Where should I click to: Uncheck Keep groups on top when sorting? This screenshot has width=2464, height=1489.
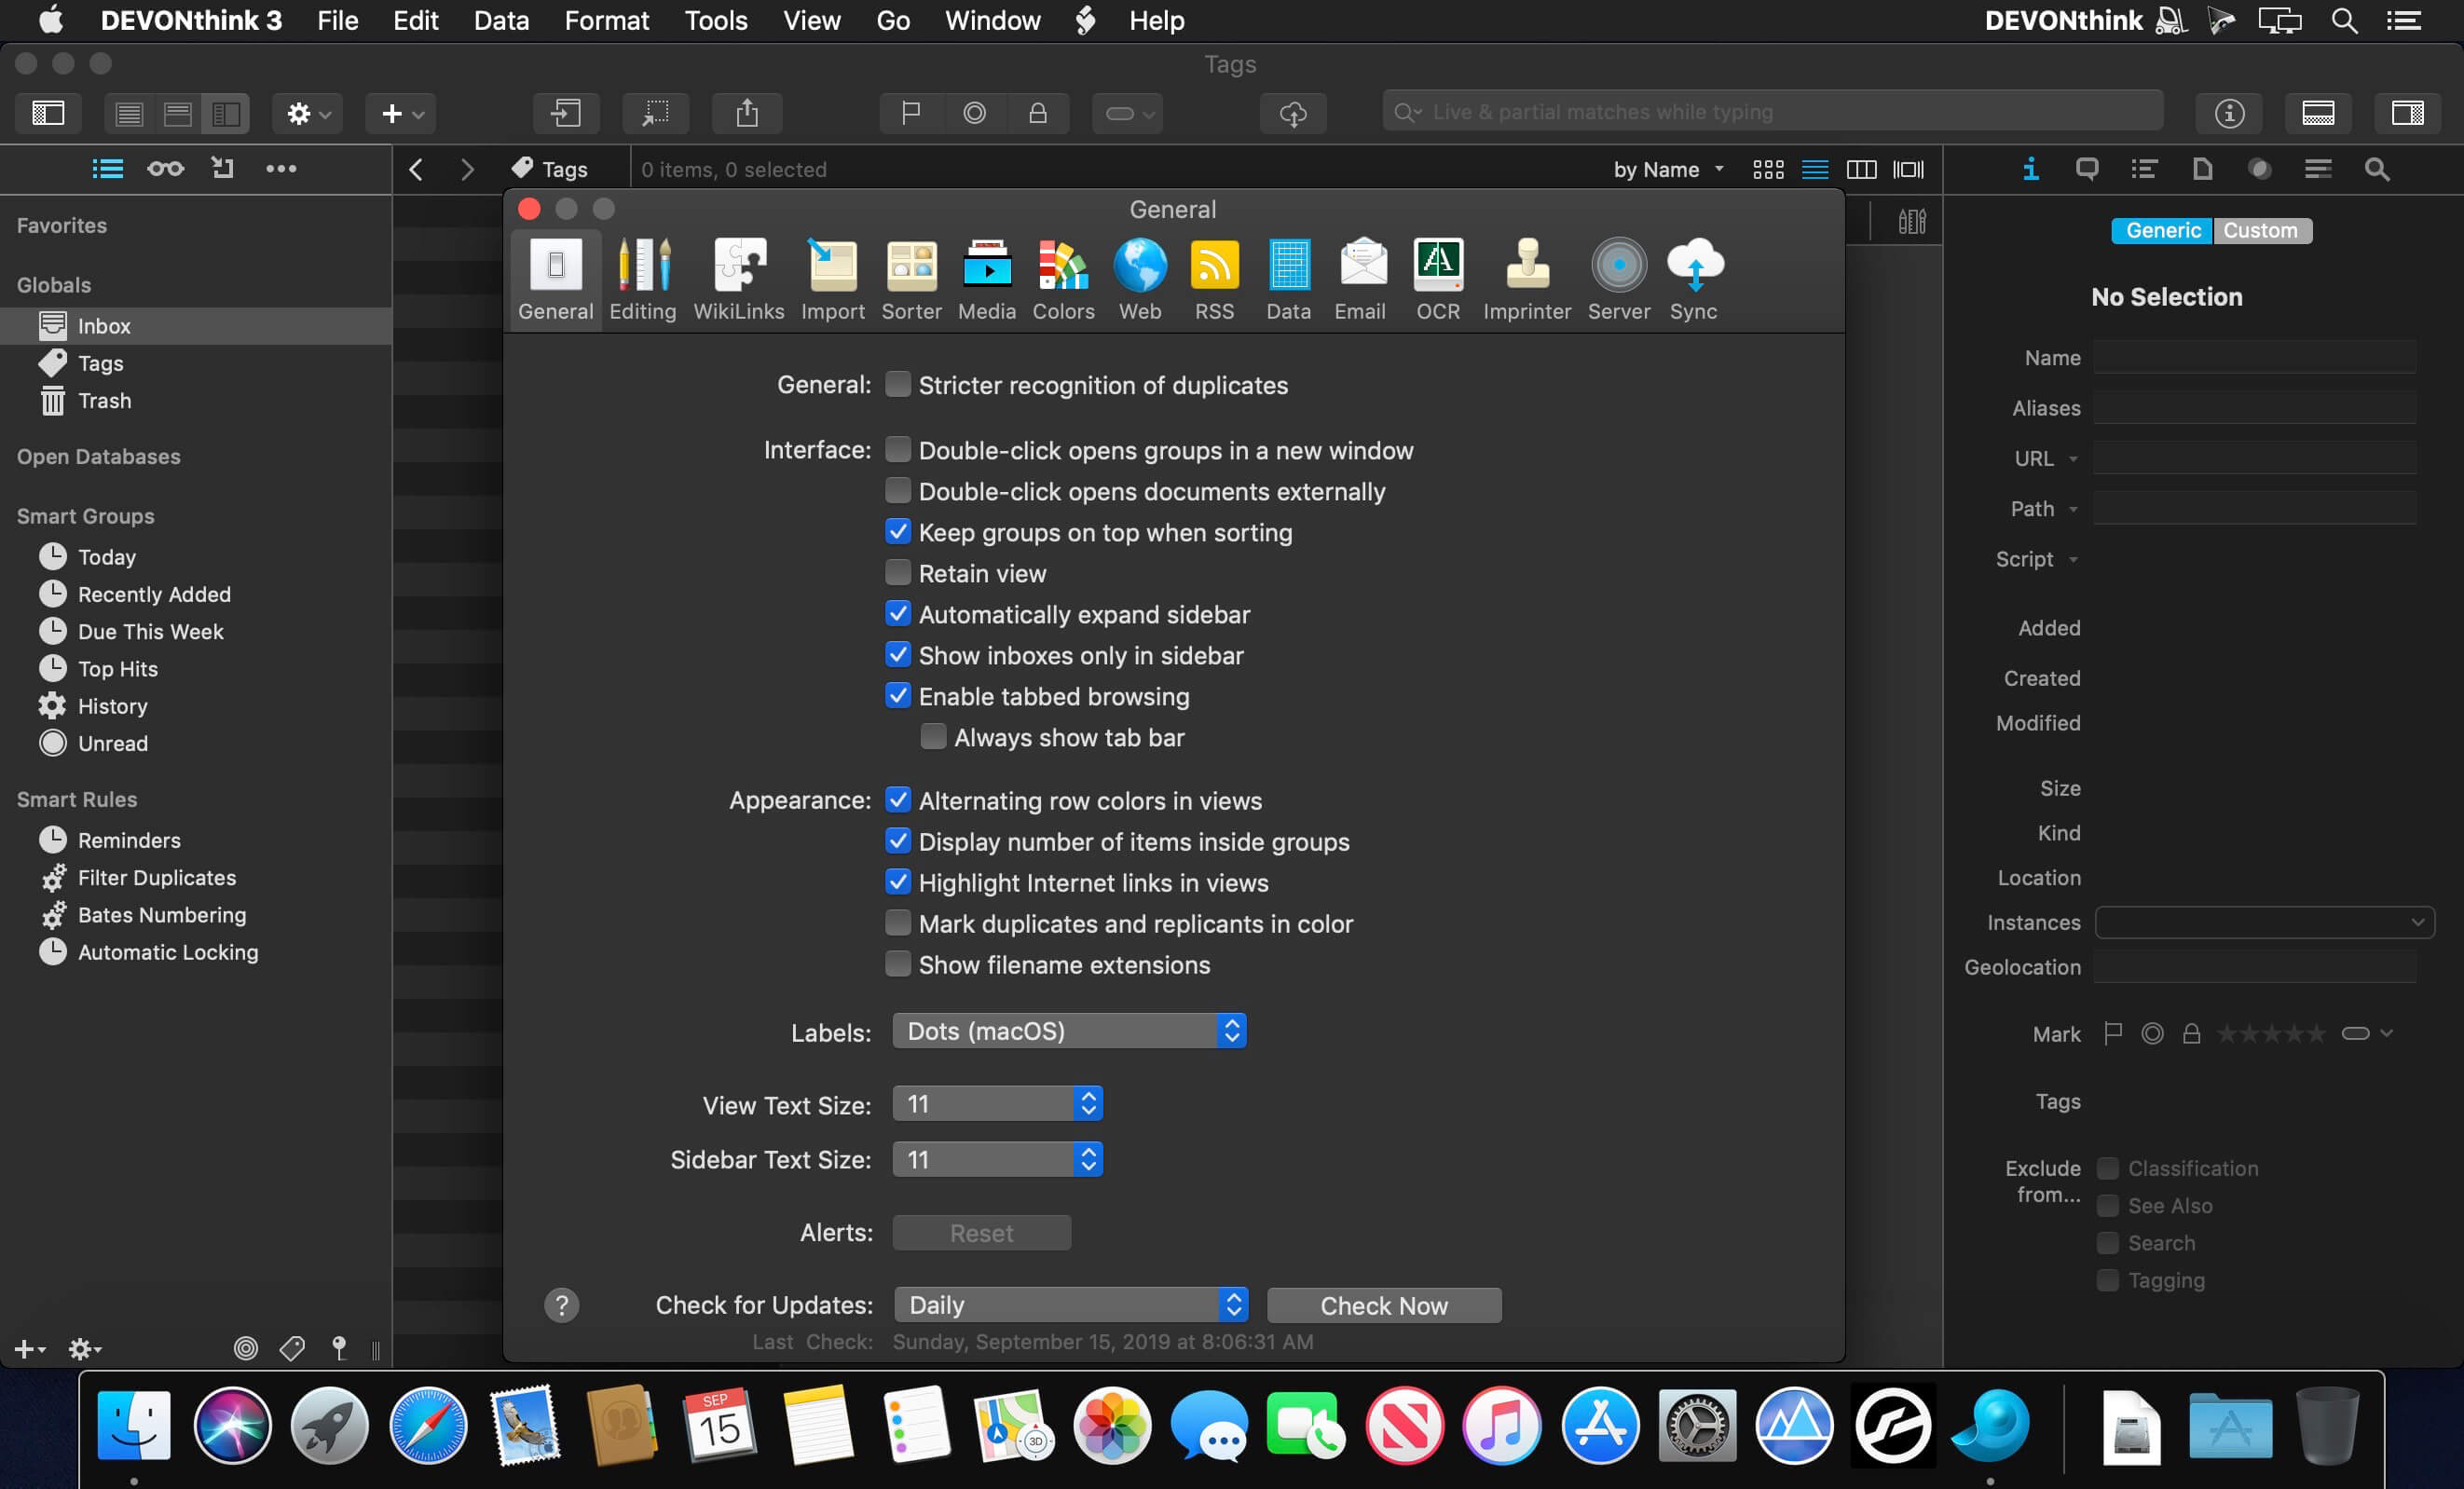[x=897, y=531]
